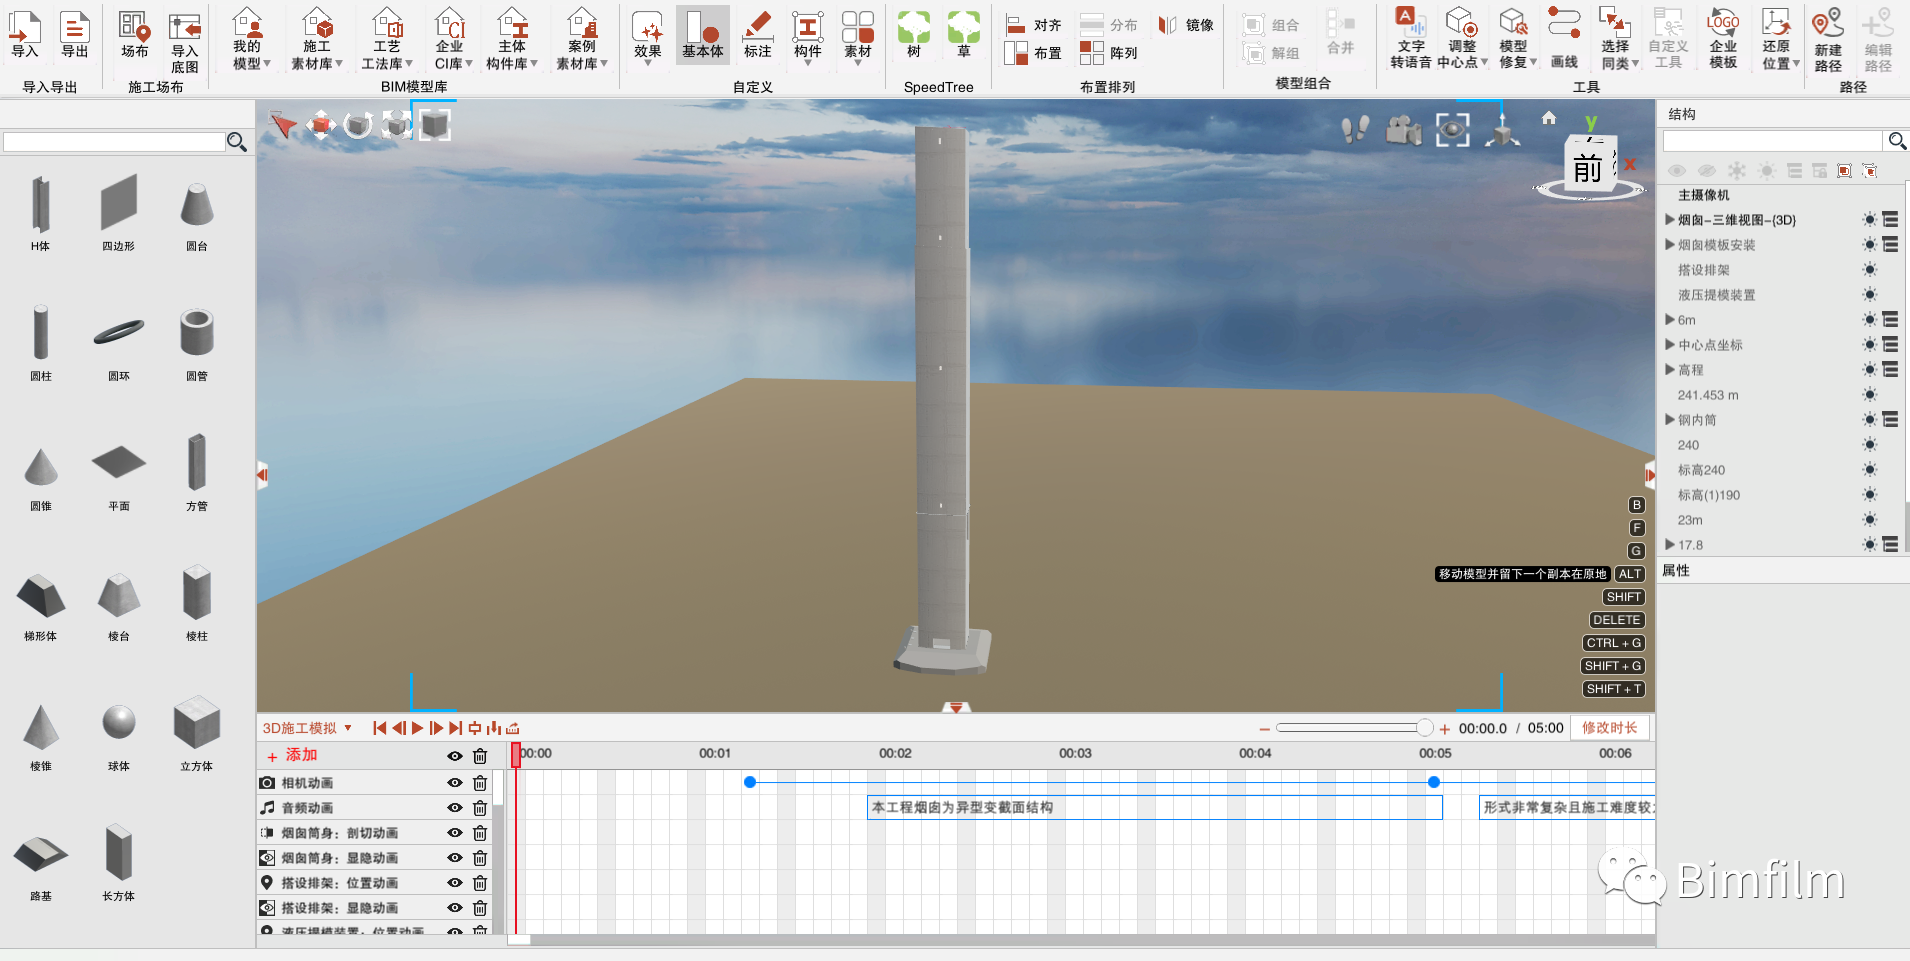The image size is (1910, 961).
Task: Open the 施工素材库 dropdown
Action: (x=317, y=40)
